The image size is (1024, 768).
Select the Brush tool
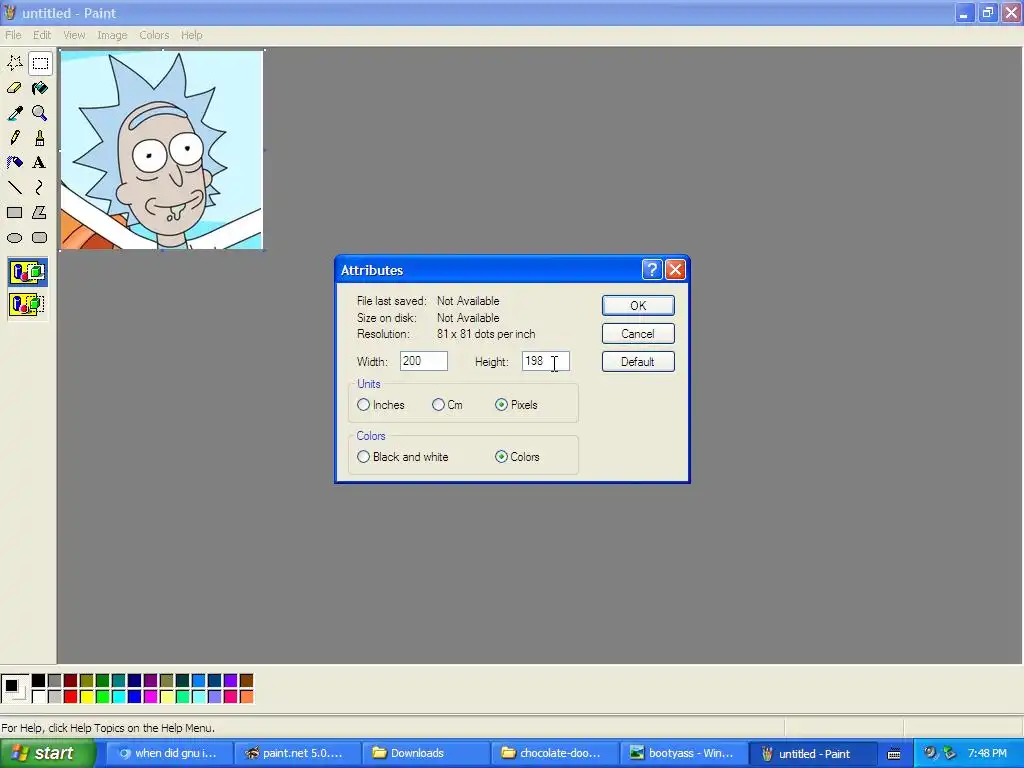tap(40, 138)
